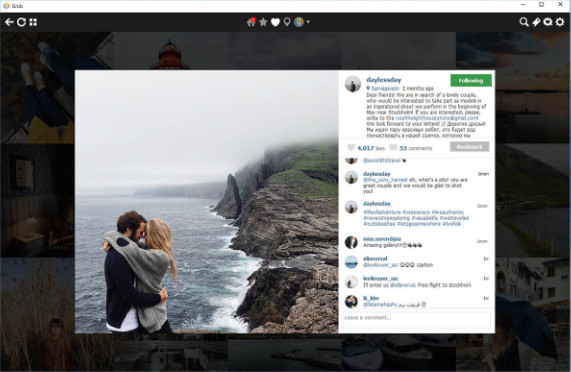Open the @the_suns_harvest mention in comments

[x=385, y=180]
